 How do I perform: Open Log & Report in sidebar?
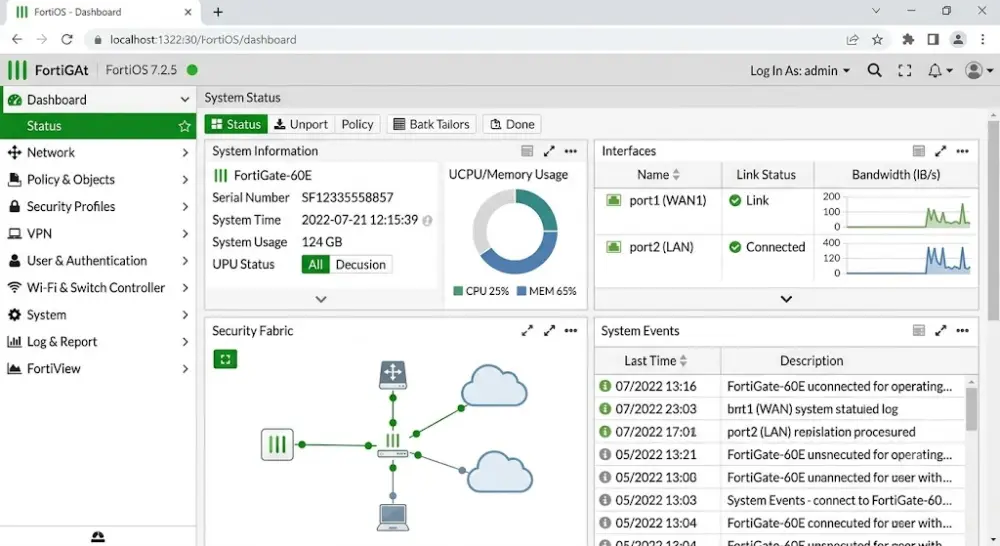coord(98,342)
